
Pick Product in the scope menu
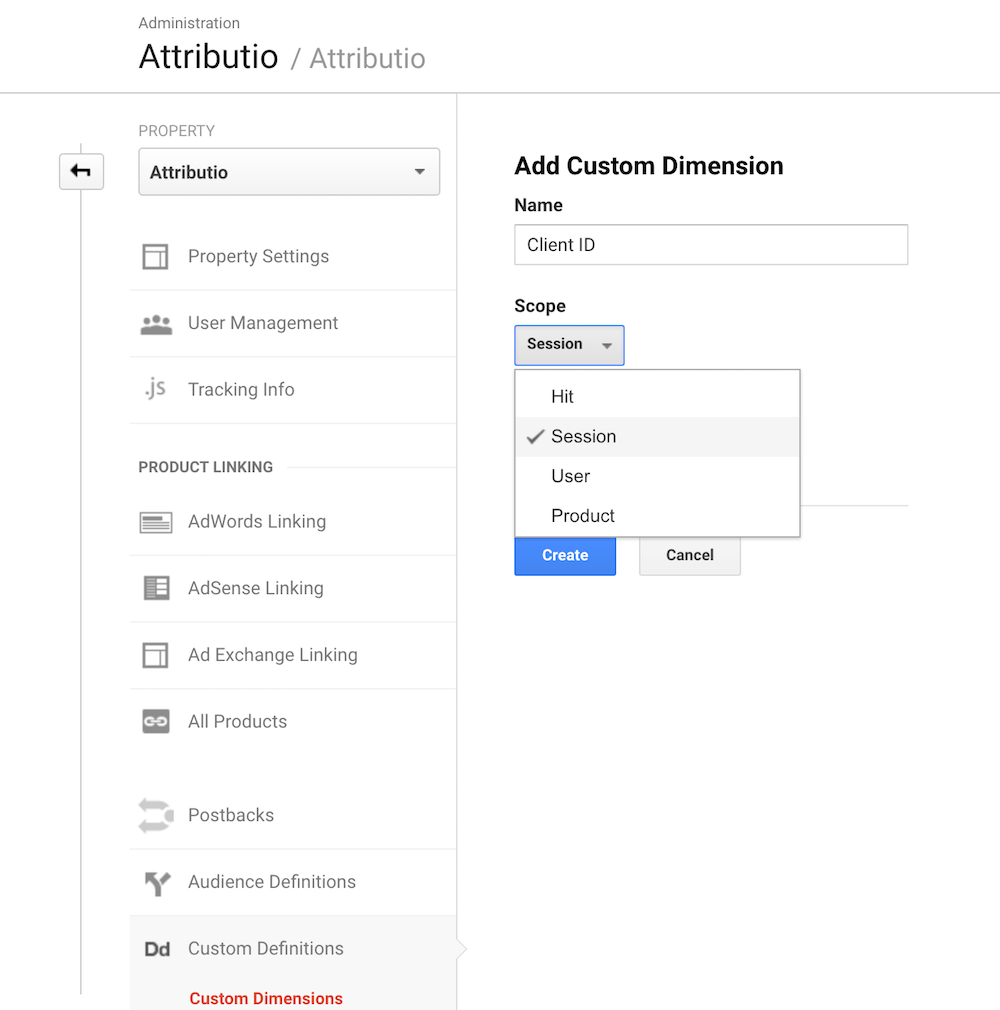[582, 516]
